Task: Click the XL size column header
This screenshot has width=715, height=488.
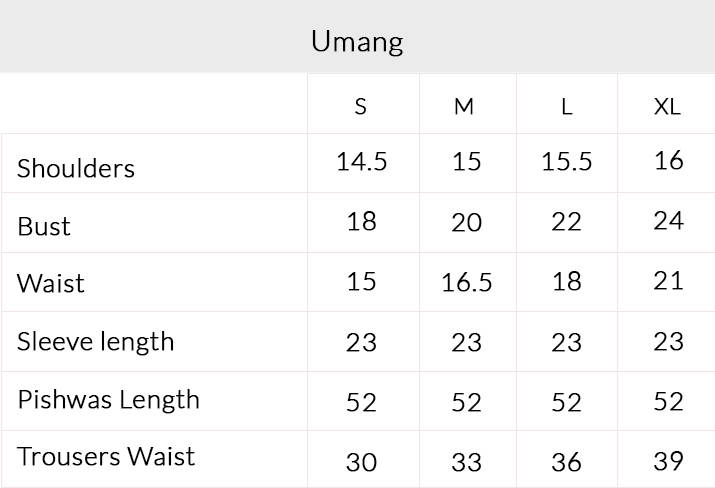Action: (667, 106)
